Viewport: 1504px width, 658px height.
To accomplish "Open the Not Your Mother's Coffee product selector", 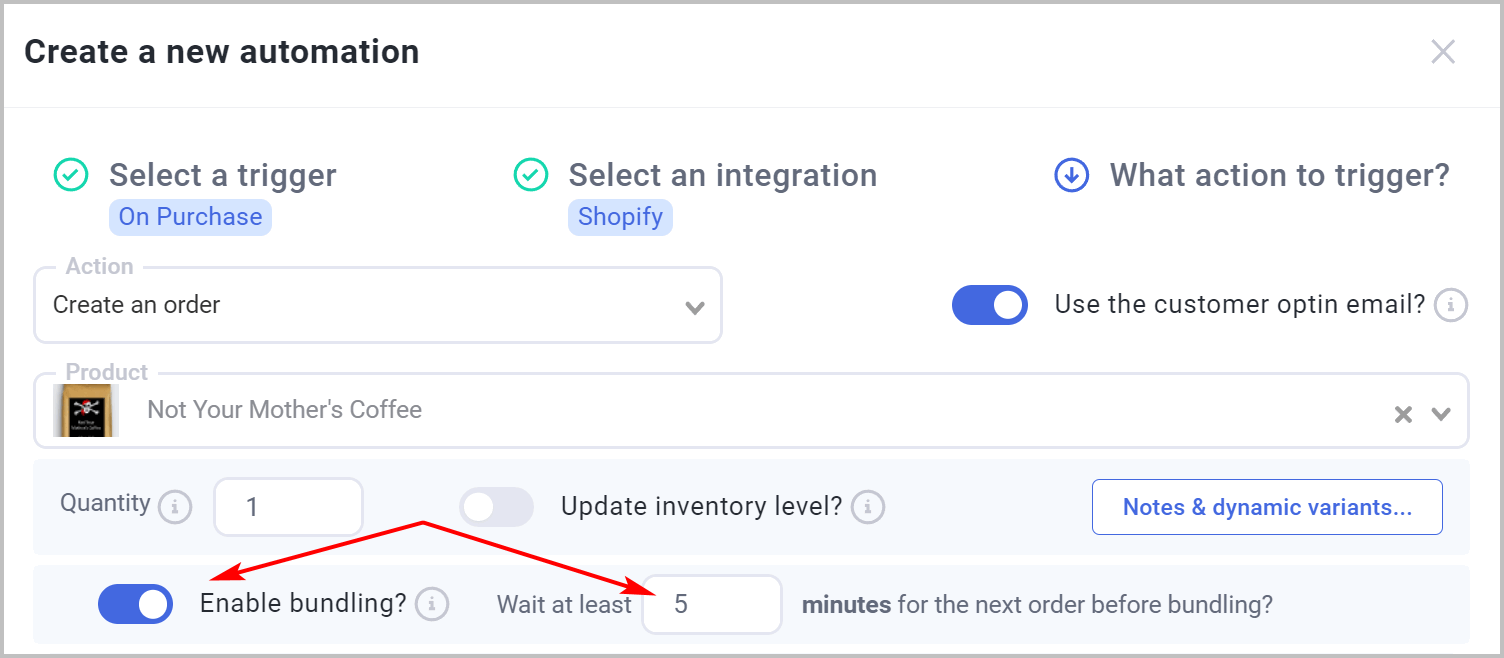I will click(751, 411).
